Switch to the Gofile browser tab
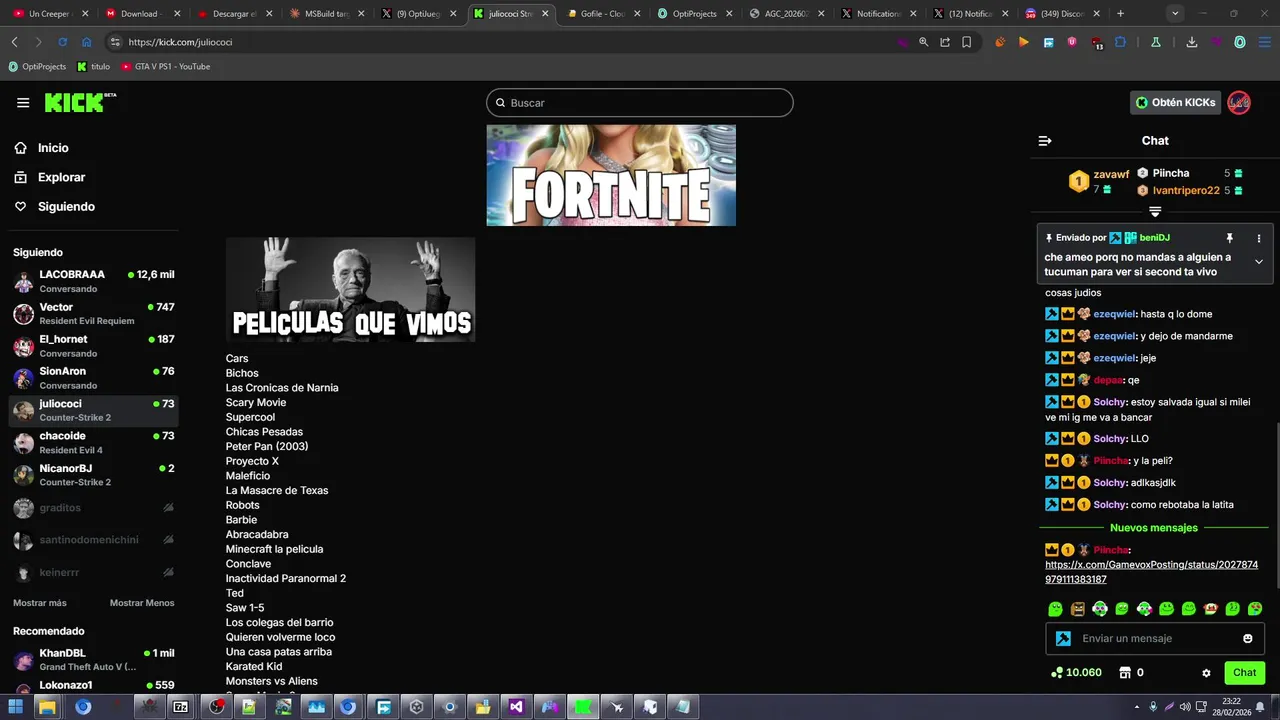The image size is (1280, 720). (x=603, y=14)
